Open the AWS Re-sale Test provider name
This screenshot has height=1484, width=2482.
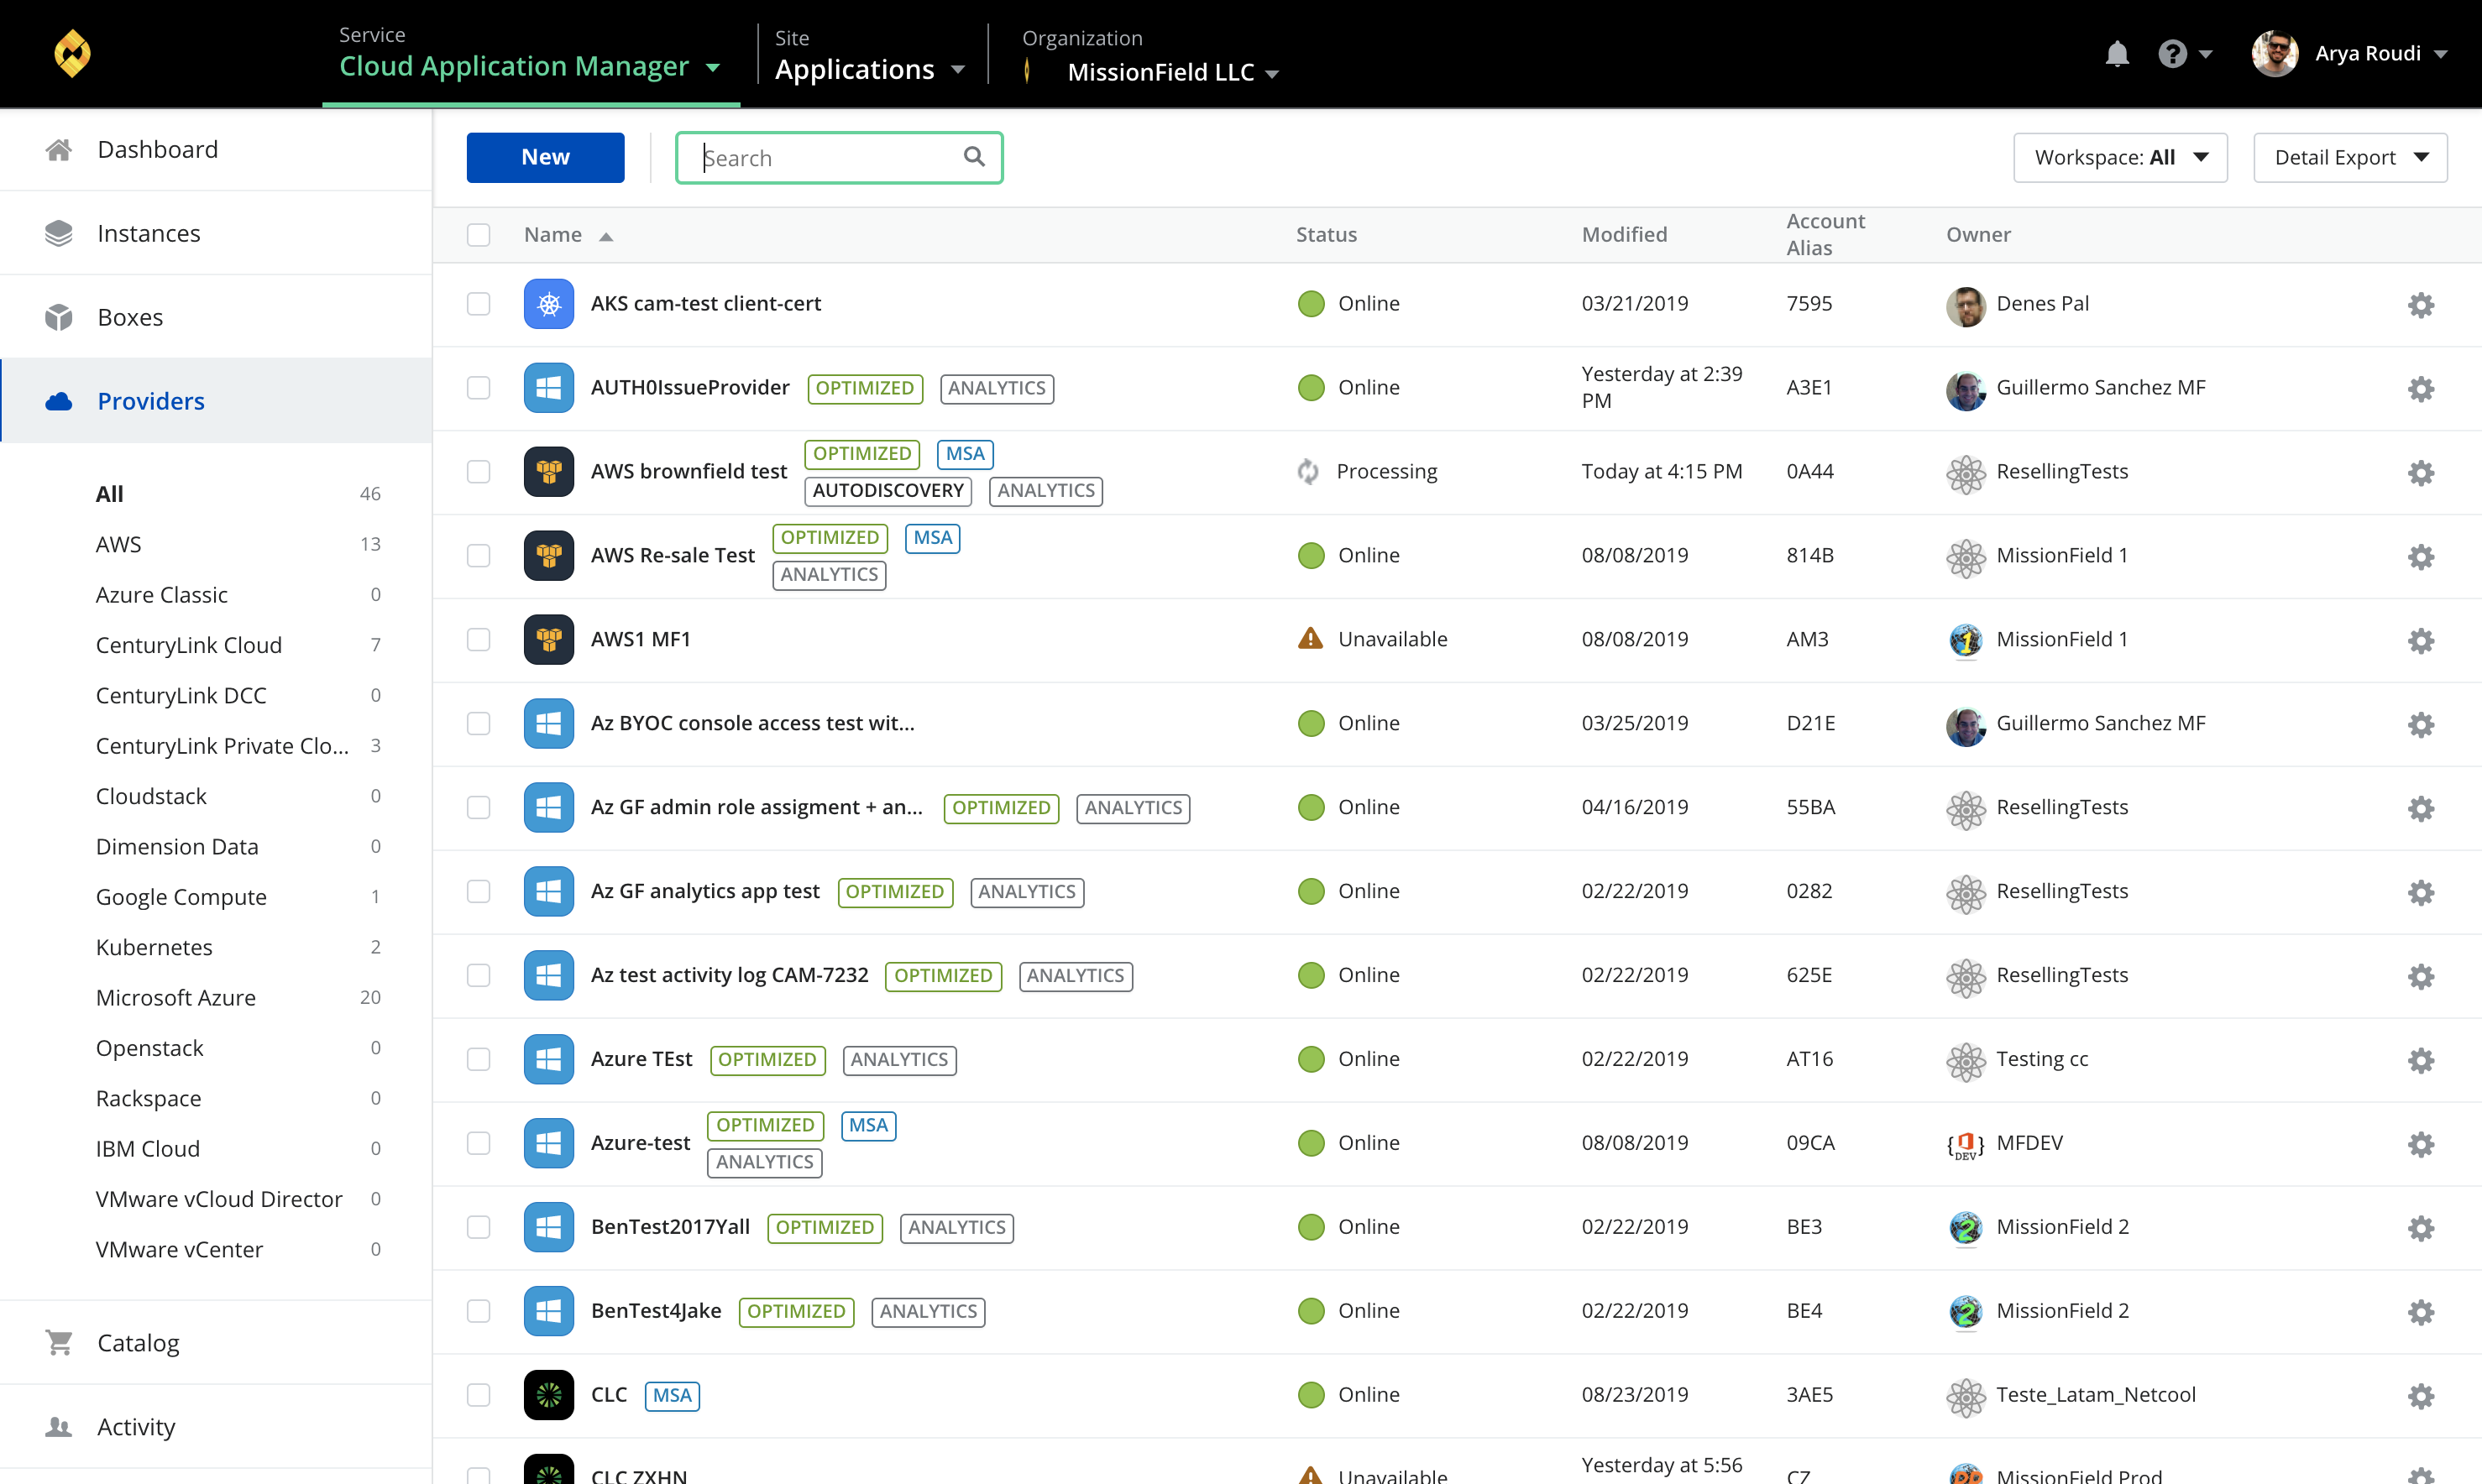point(672,556)
